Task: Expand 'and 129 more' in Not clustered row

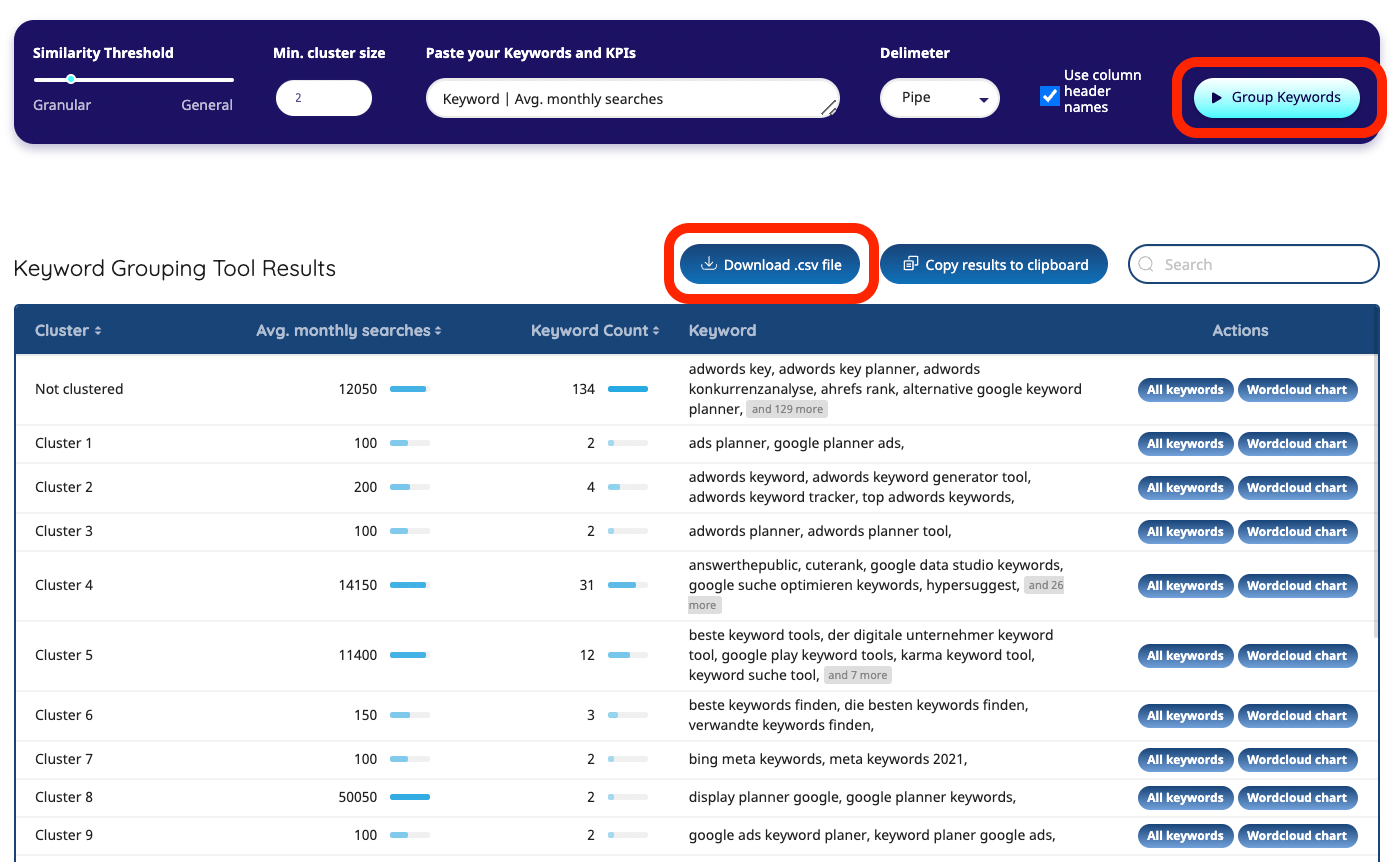Action: (x=787, y=409)
